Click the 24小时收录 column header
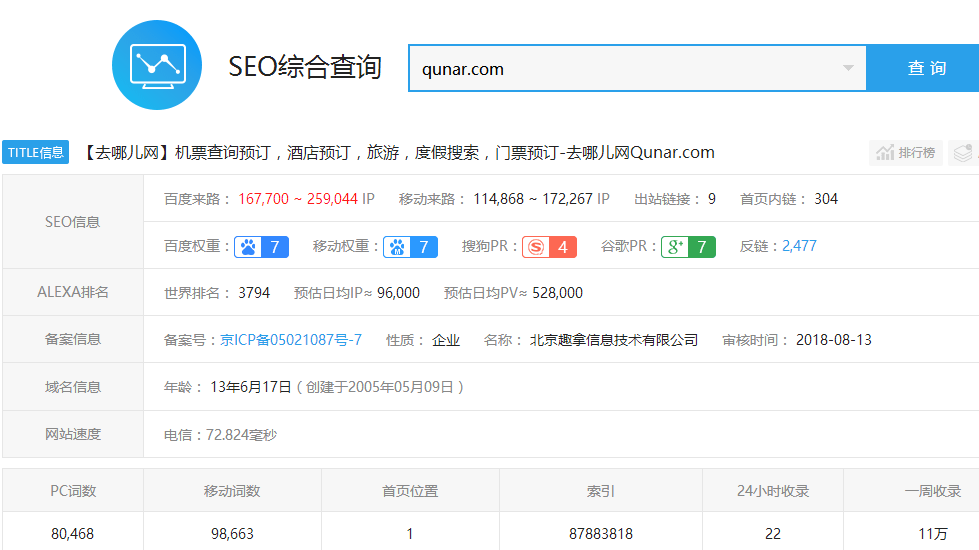 coord(773,491)
